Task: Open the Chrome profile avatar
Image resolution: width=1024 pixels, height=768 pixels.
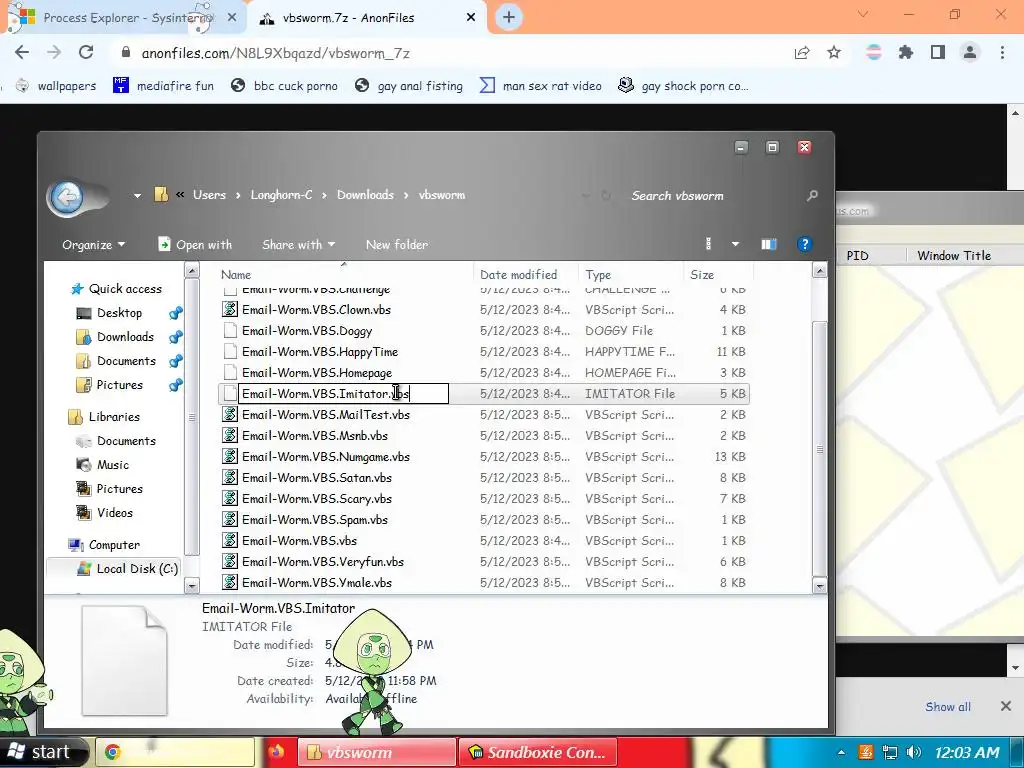Action: (970, 52)
